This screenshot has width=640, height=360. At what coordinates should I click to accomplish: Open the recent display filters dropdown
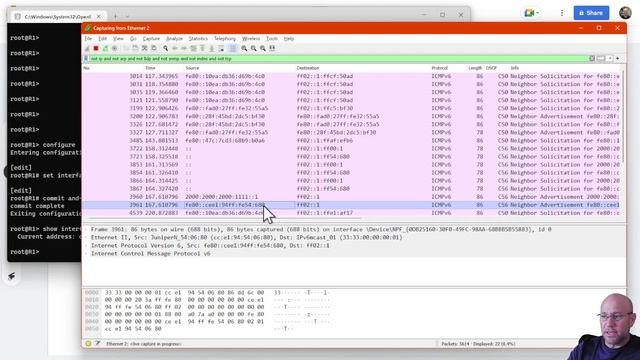coord(610,59)
